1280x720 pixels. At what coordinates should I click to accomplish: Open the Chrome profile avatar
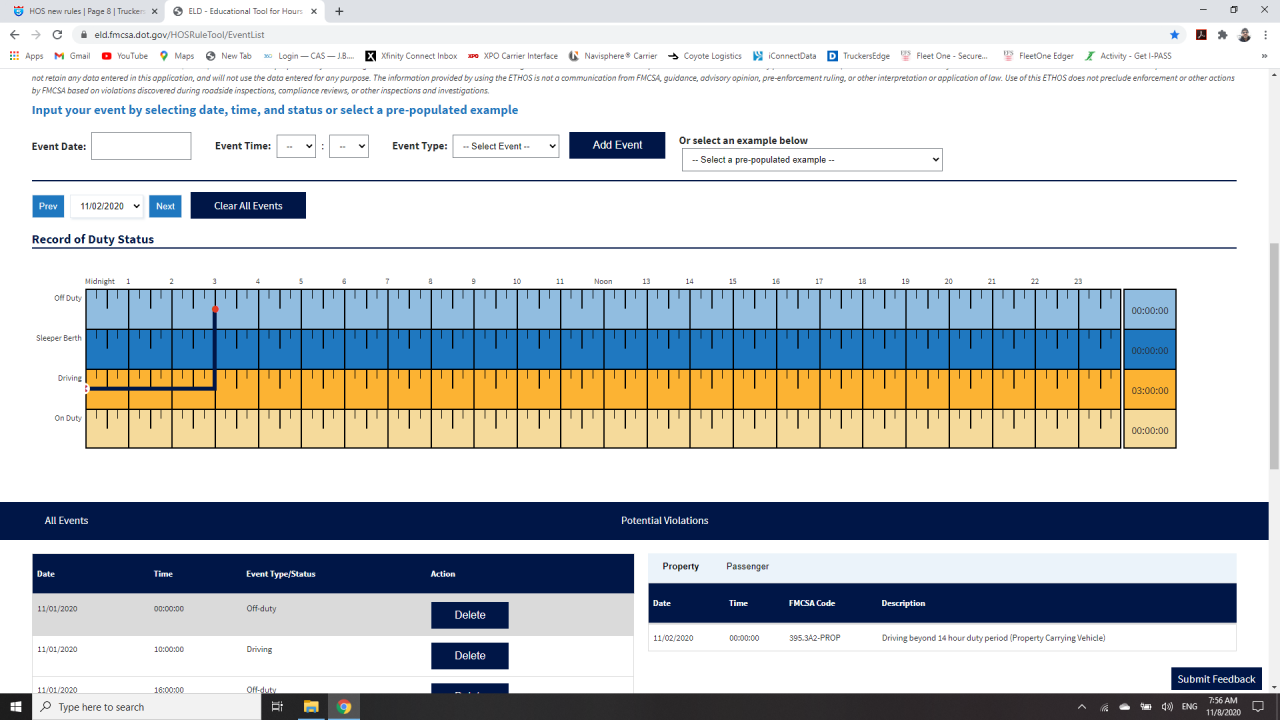[x=1244, y=34]
